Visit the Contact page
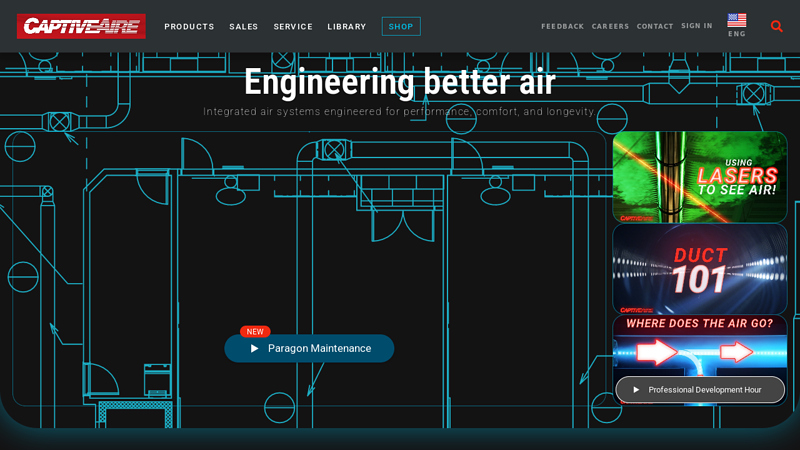Image resolution: width=800 pixels, height=450 pixels. (x=655, y=27)
